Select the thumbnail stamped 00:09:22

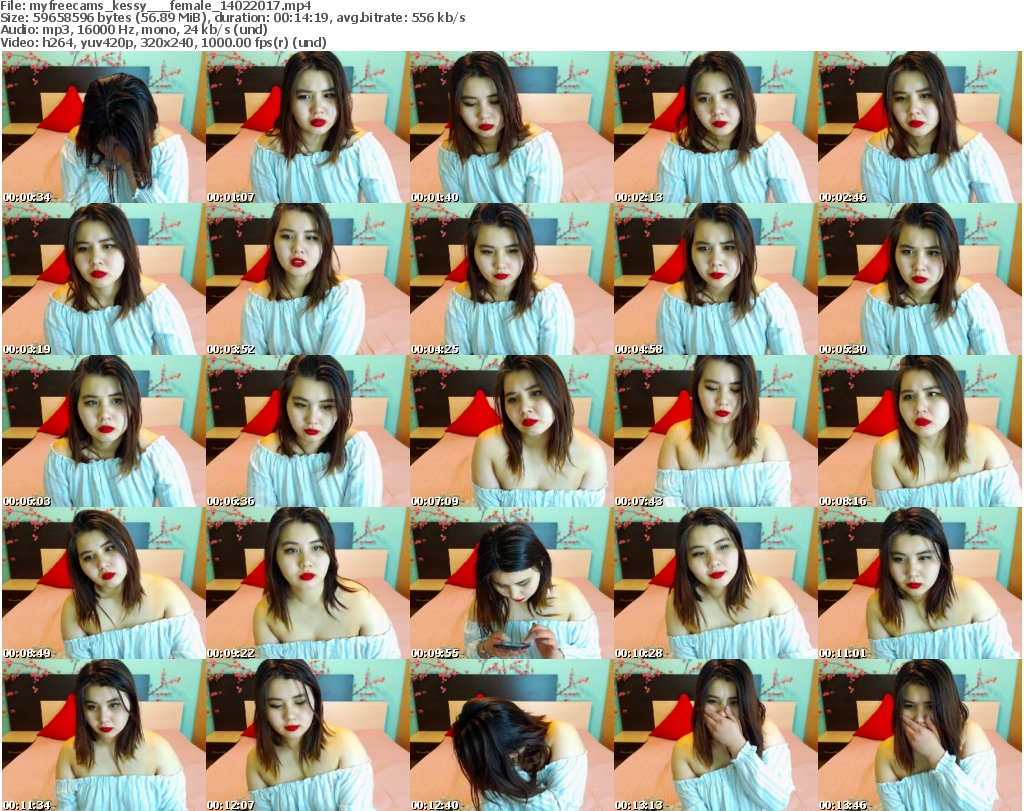click(307, 583)
